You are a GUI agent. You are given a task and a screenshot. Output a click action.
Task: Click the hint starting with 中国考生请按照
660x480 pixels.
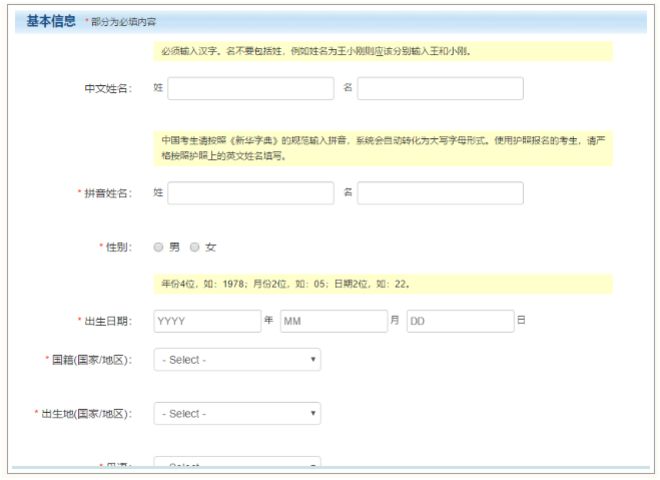[383, 148]
